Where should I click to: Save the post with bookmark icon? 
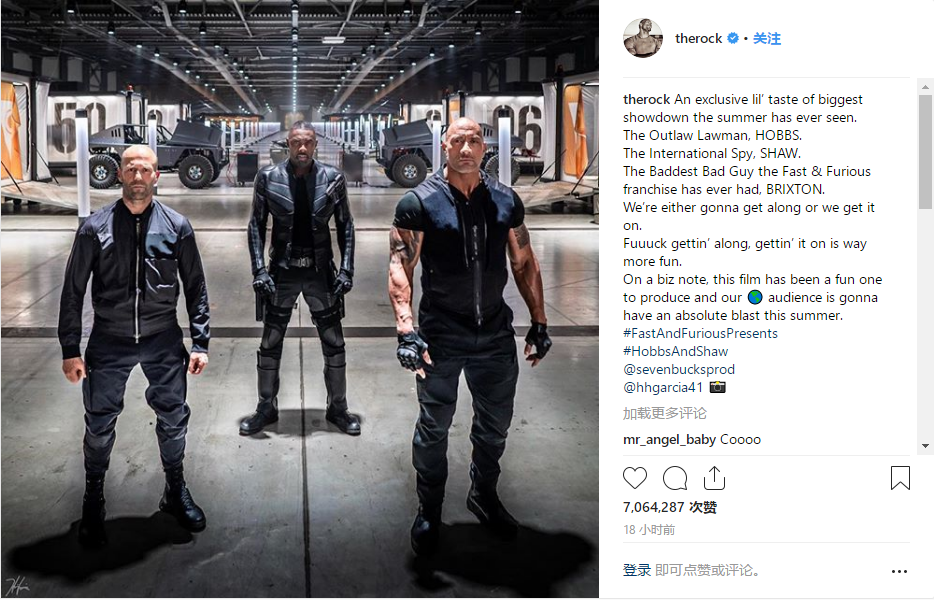[x=900, y=478]
